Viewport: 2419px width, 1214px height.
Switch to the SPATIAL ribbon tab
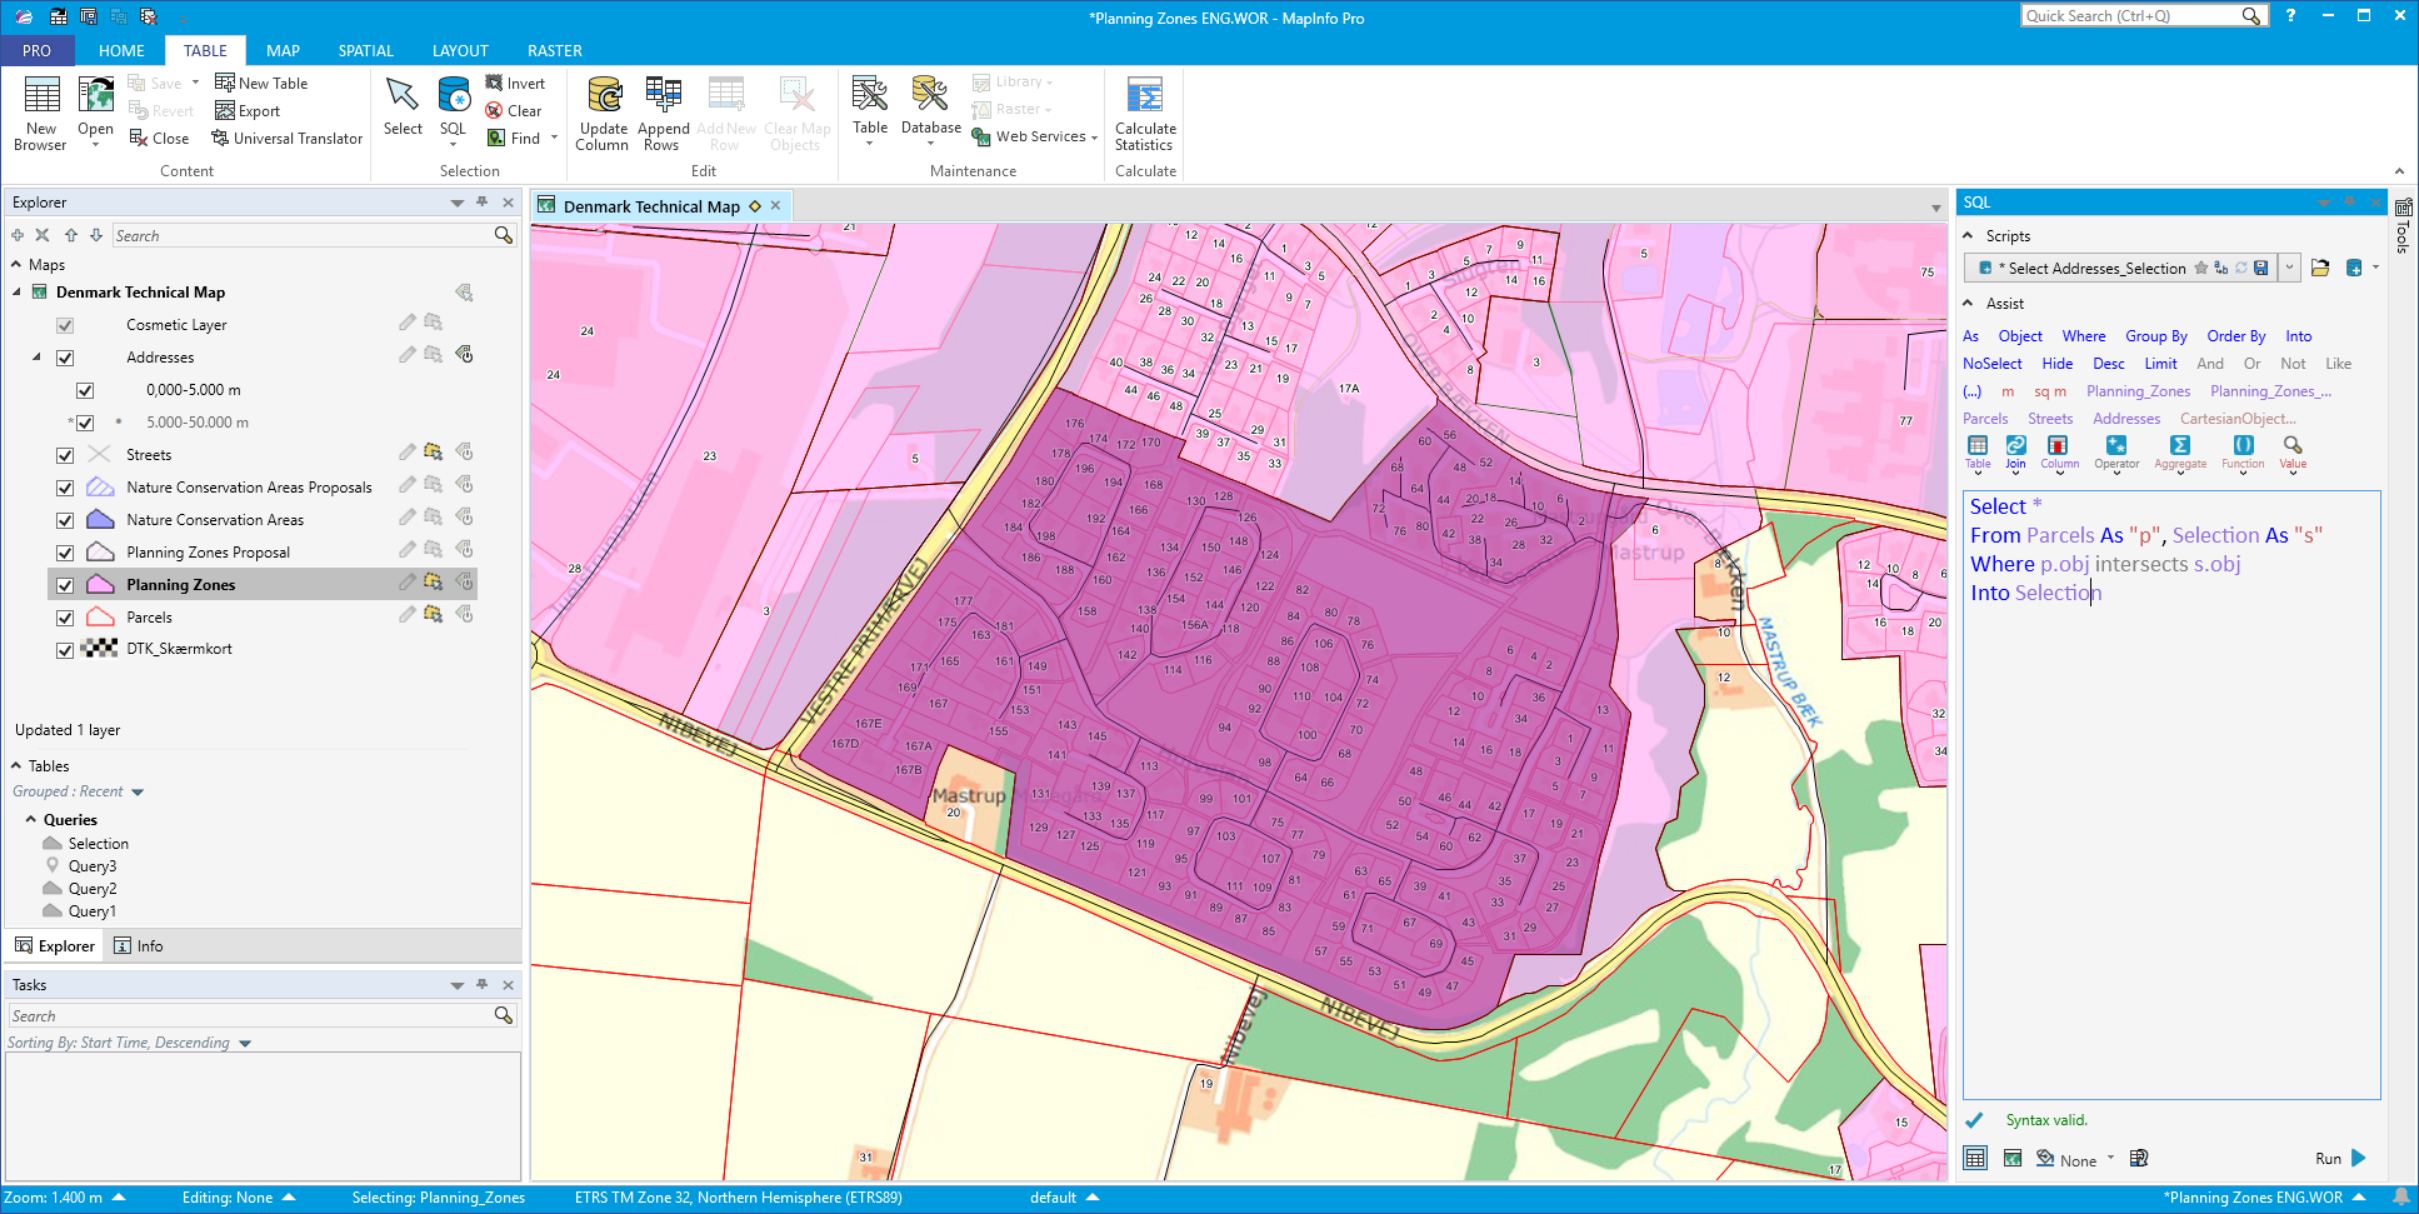(365, 50)
